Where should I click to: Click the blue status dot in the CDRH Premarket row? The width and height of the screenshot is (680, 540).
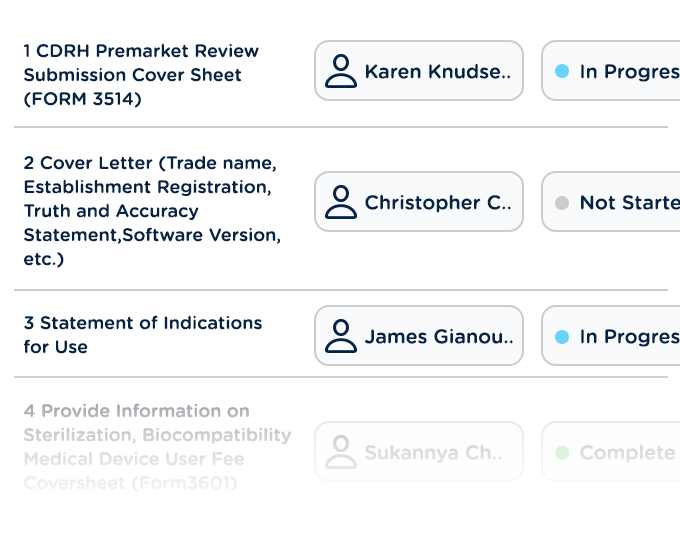click(x=562, y=71)
